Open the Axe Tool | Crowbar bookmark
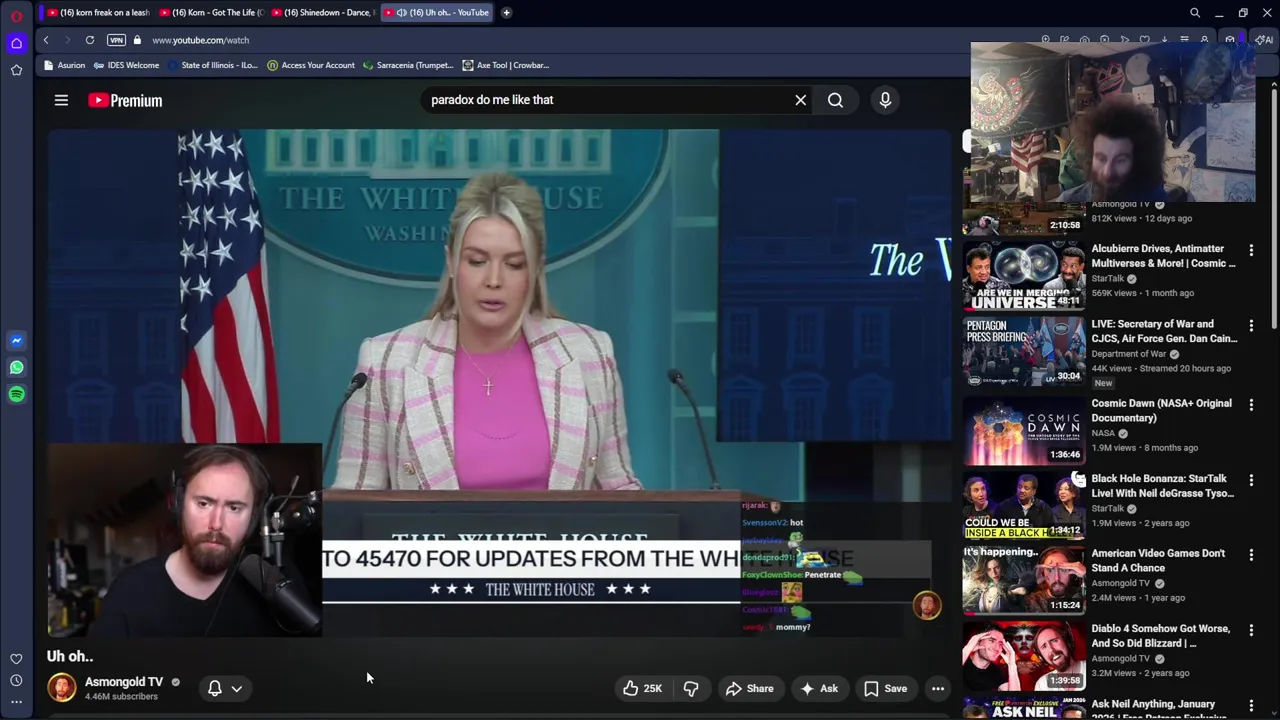Viewport: 1280px width, 720px height. point(506,65)
